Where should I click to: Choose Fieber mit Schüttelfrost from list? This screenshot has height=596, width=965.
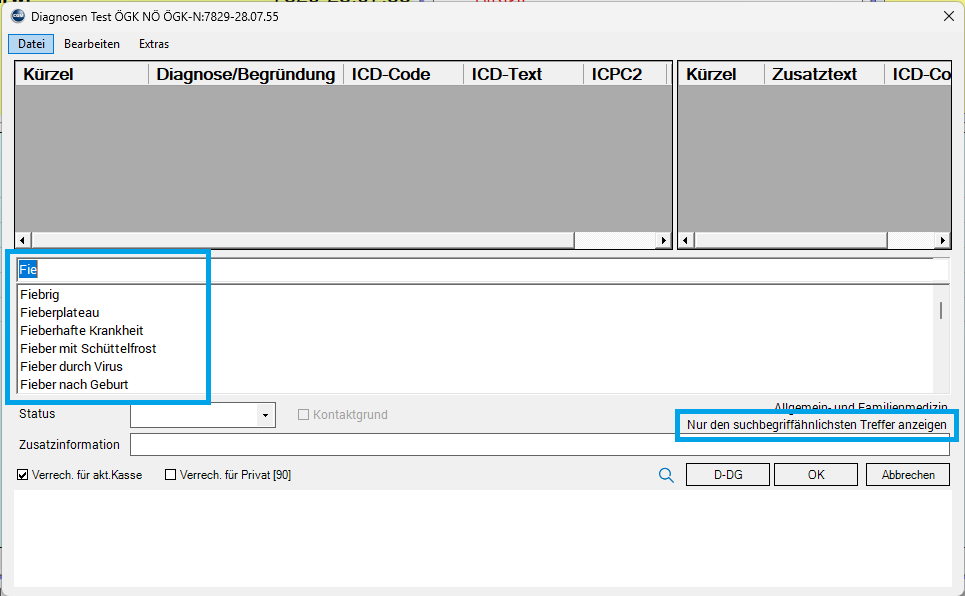point(88,349)
